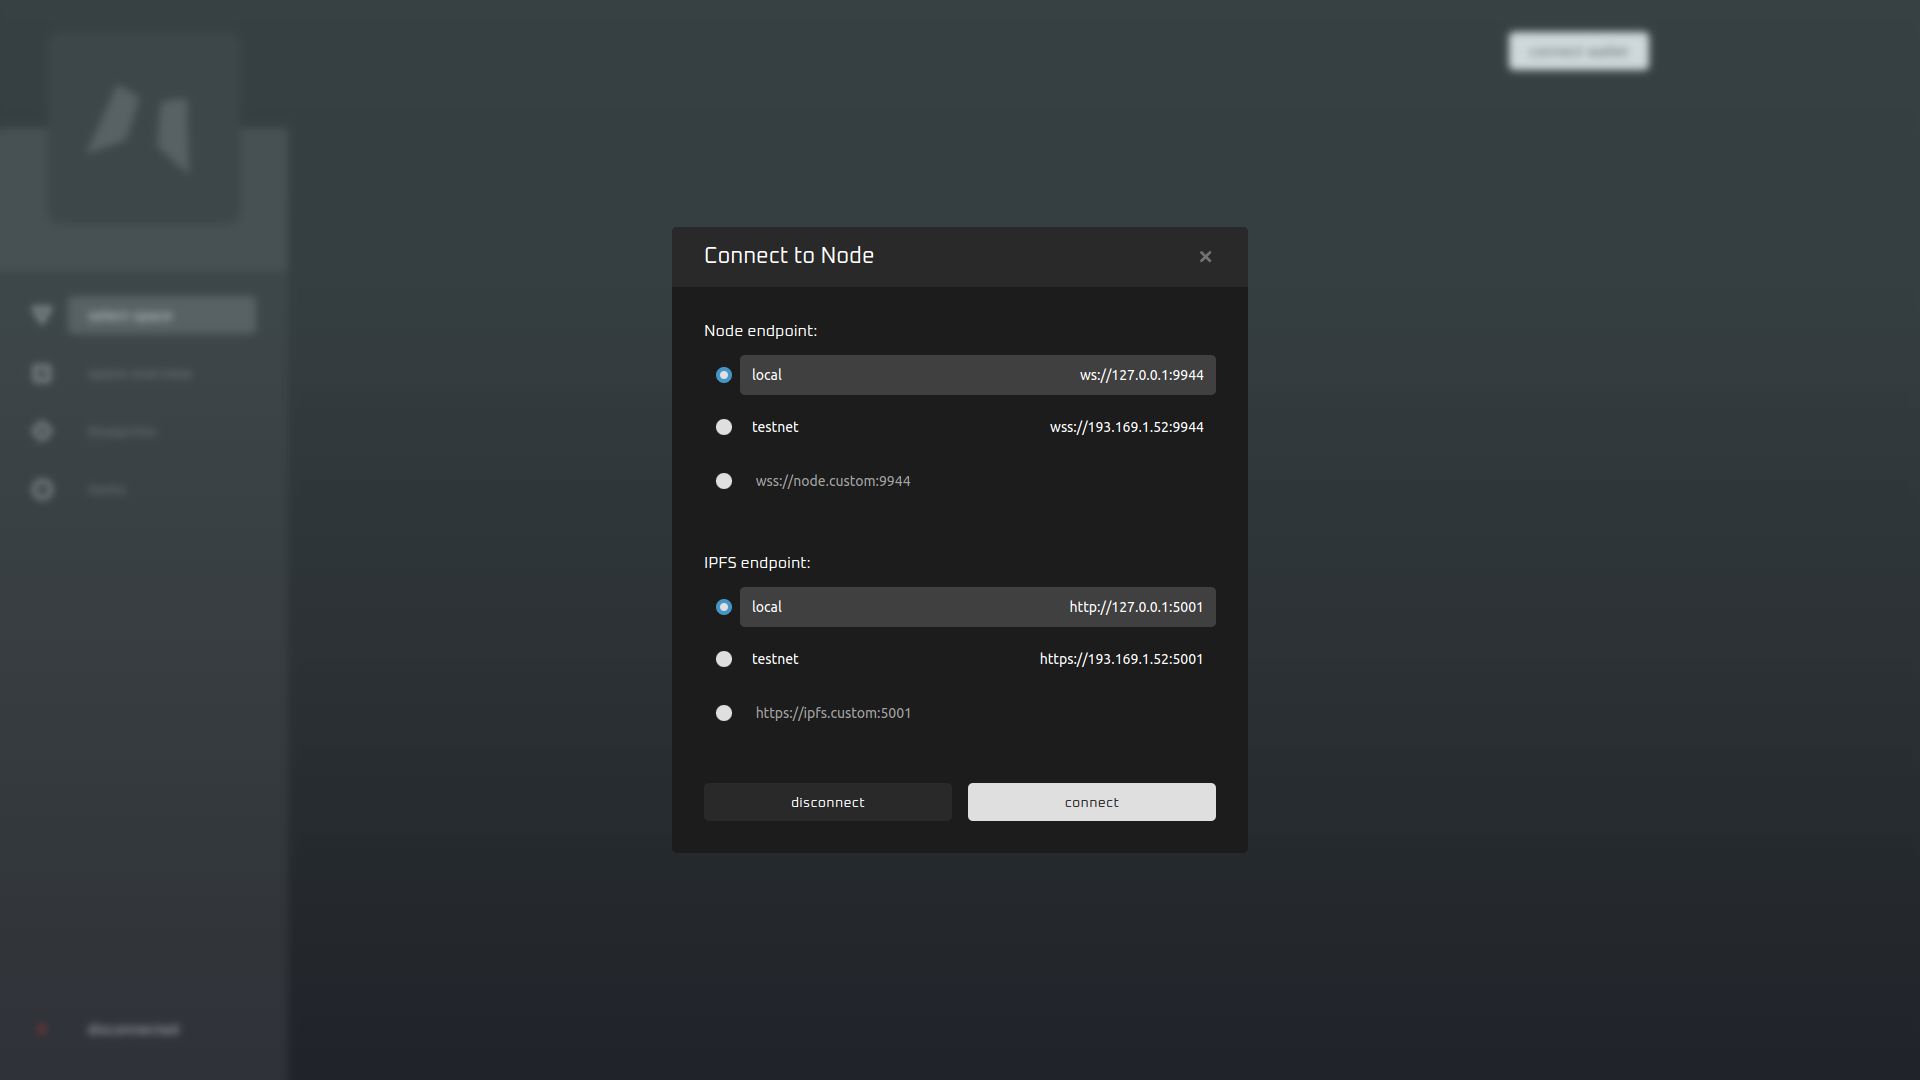Viewport: 1920px width, 1080px height.
Task: Click the wss://node.custom:9944 input field
Action: pos(978,481)
